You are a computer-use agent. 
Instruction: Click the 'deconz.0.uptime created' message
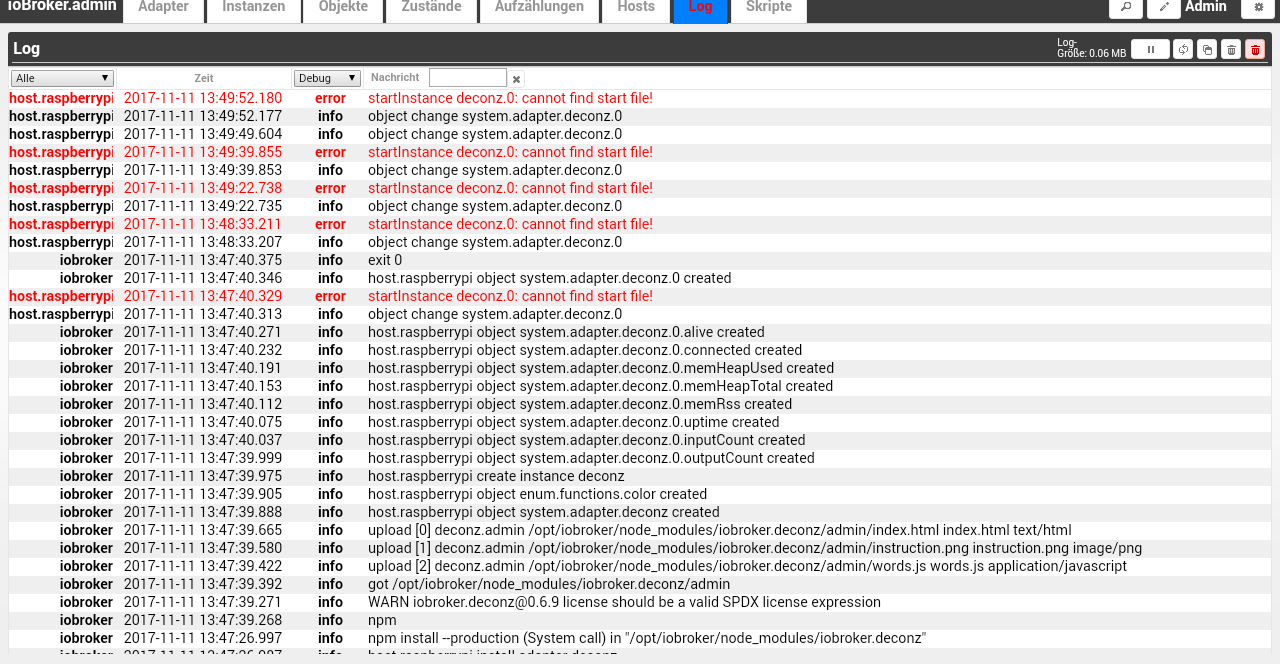pos(574,422)
